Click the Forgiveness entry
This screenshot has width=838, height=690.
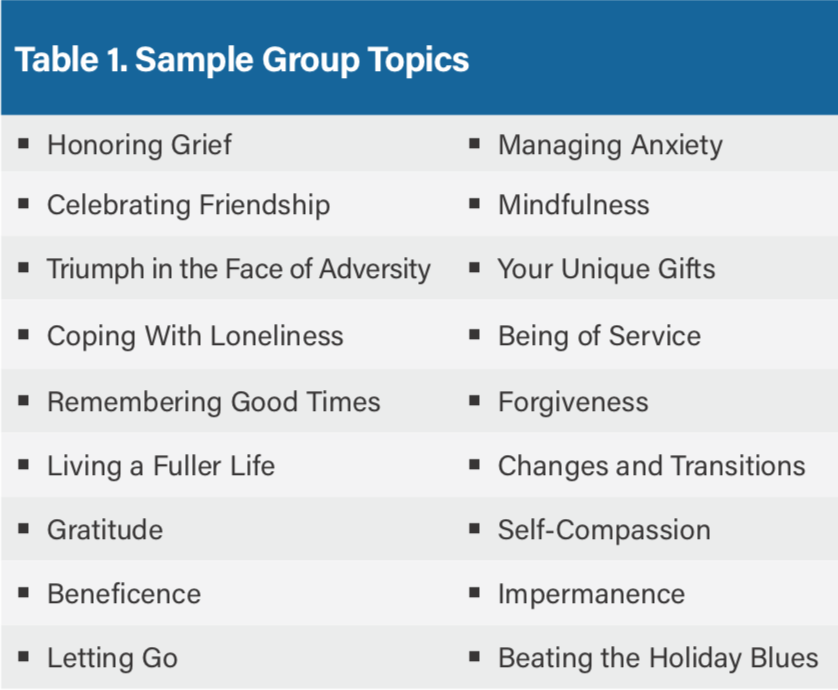[x=573, y=402]
